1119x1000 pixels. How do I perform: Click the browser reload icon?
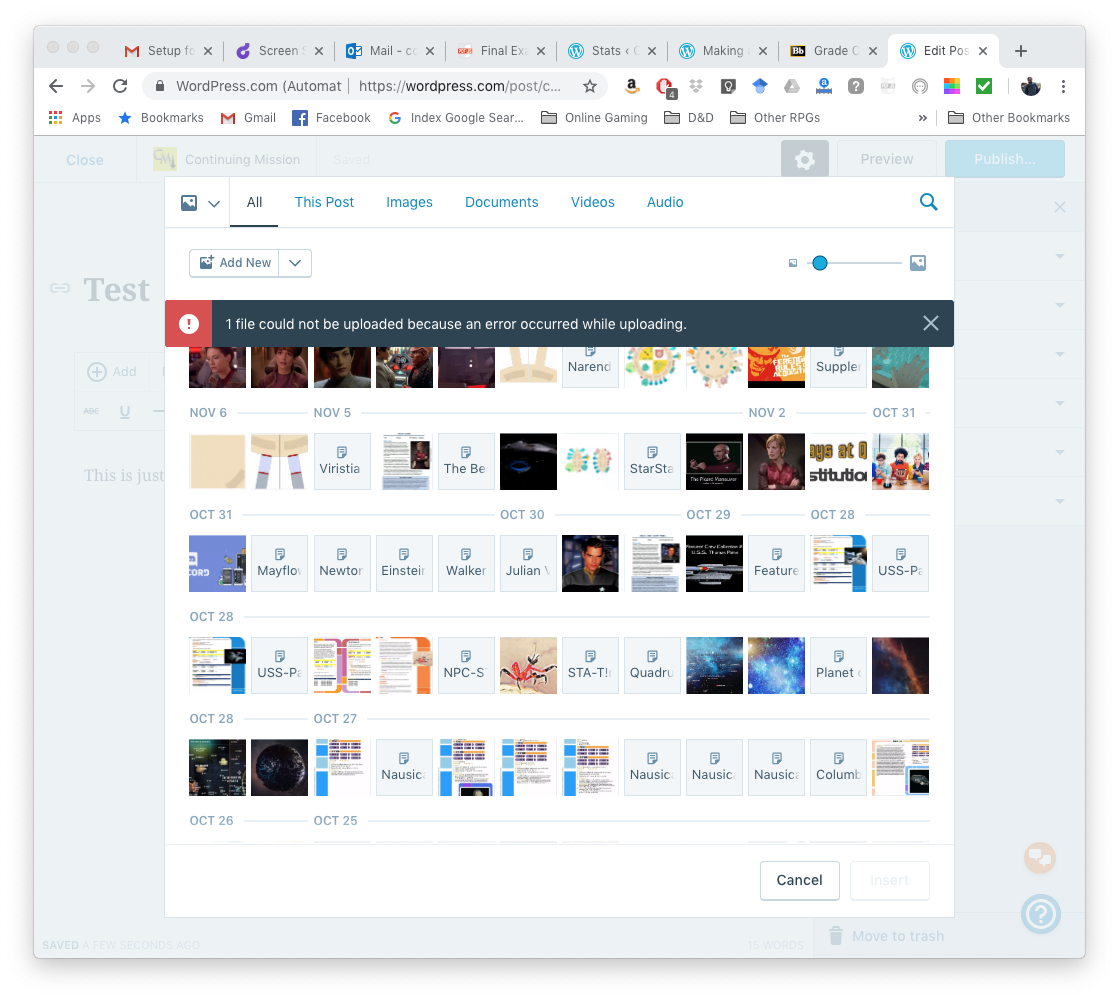(120, 86)
